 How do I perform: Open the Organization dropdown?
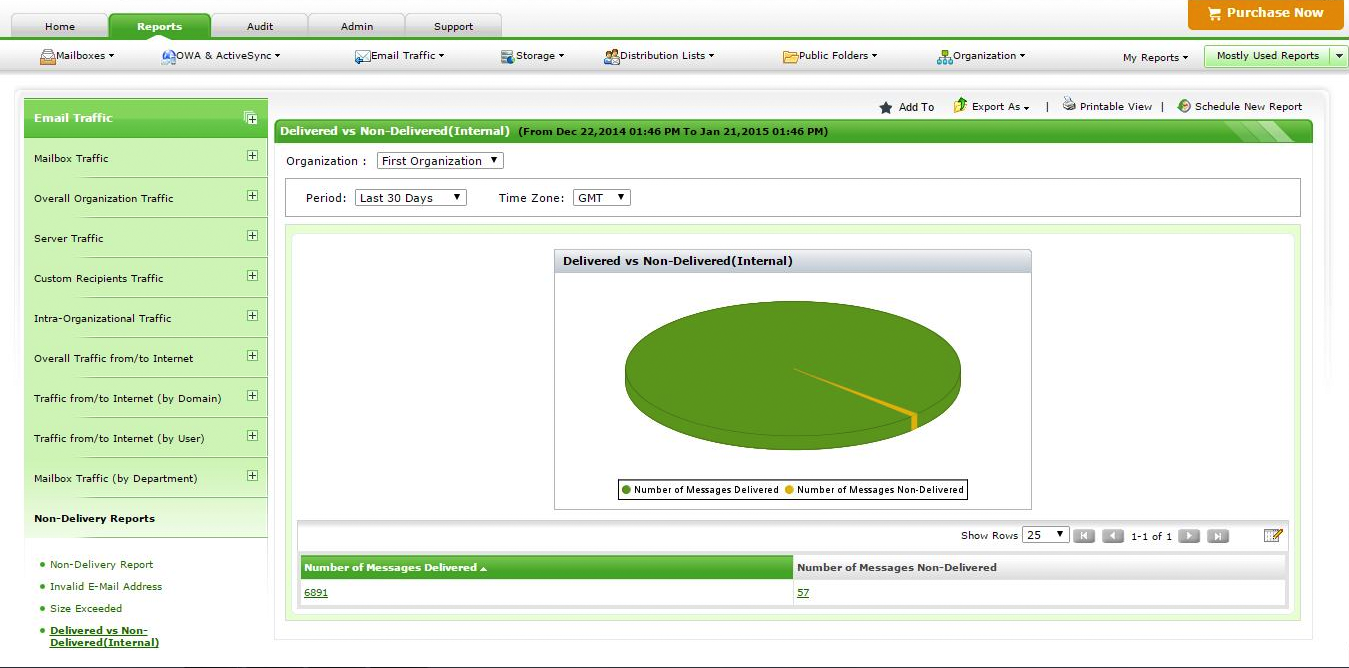pyautogui.click(x=440, y=161)
